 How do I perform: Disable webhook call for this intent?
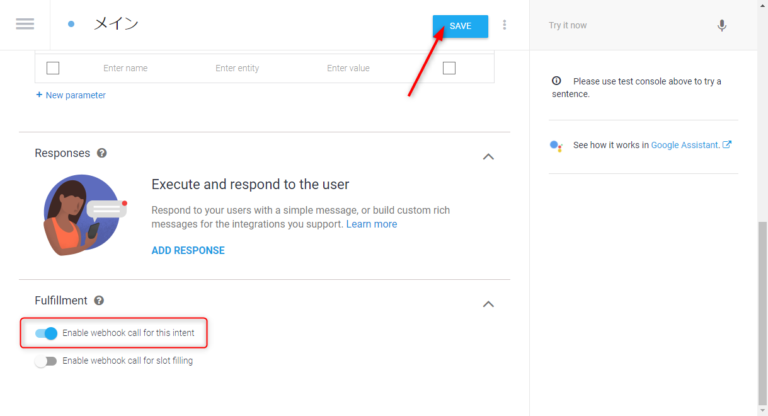click(46, 333)
